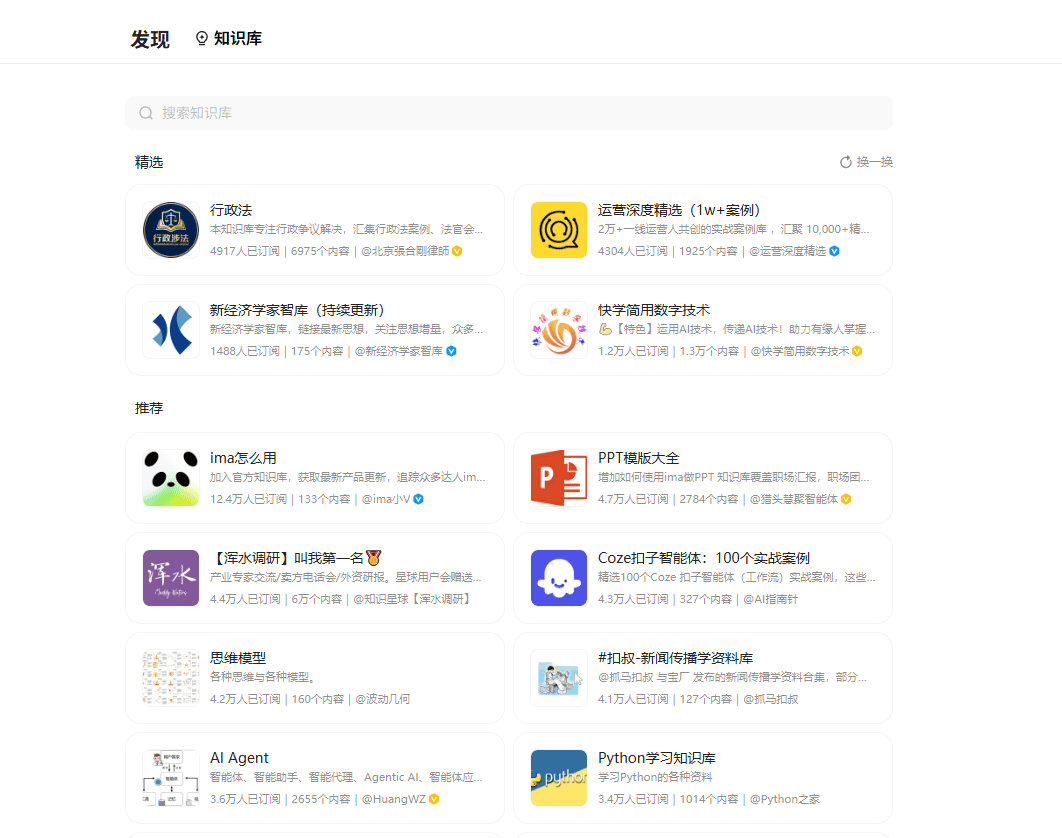Click the Coze扣子智能体 ghost icon
This screenshot has width=1062, height=838.
(x=559, y=578)
